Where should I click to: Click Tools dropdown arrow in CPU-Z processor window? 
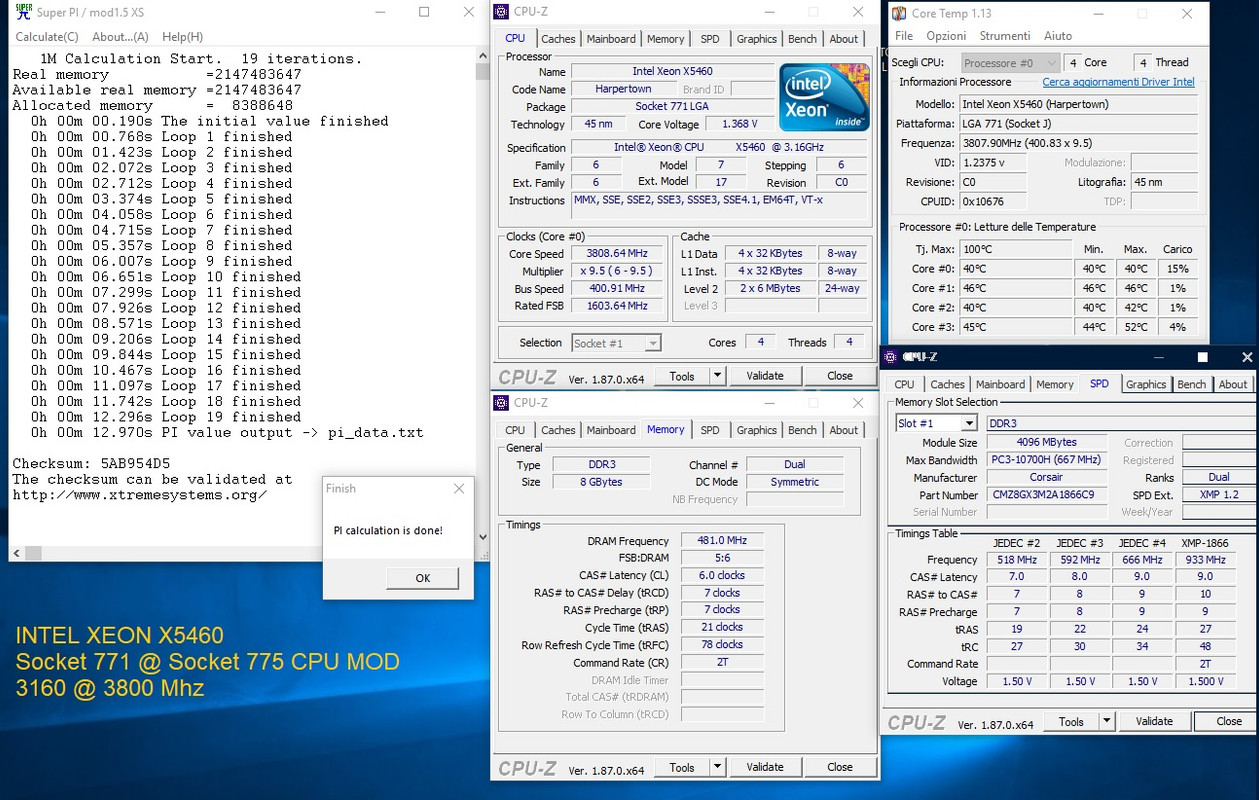coord(717,376)
